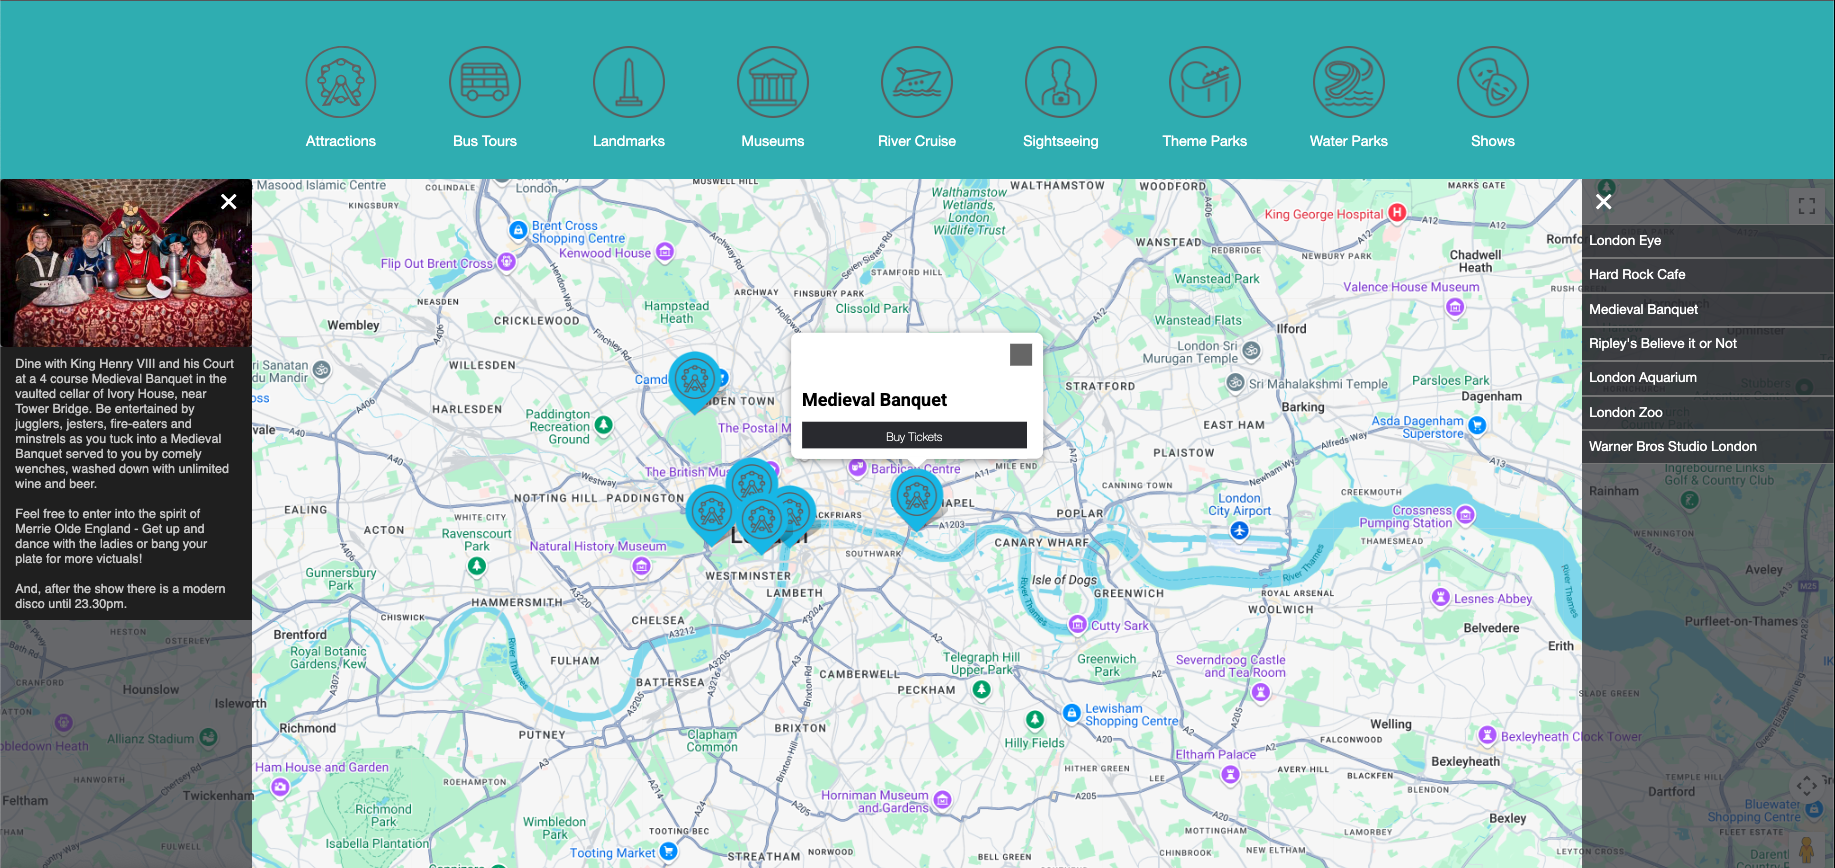The image size is (1835, 868).
Task: Click the Medieval Banquet popup title
Action: tap(874, 400)
